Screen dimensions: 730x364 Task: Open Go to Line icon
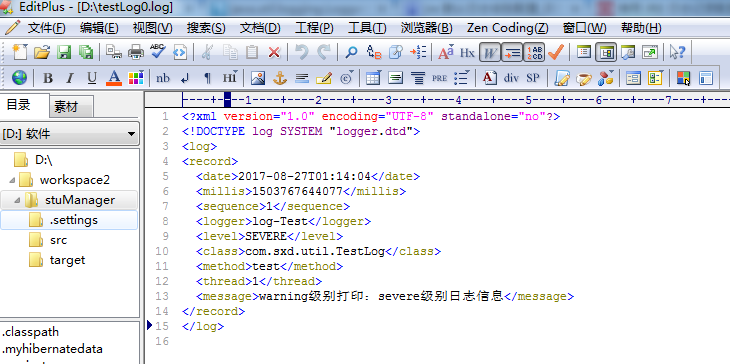(418, 52)
